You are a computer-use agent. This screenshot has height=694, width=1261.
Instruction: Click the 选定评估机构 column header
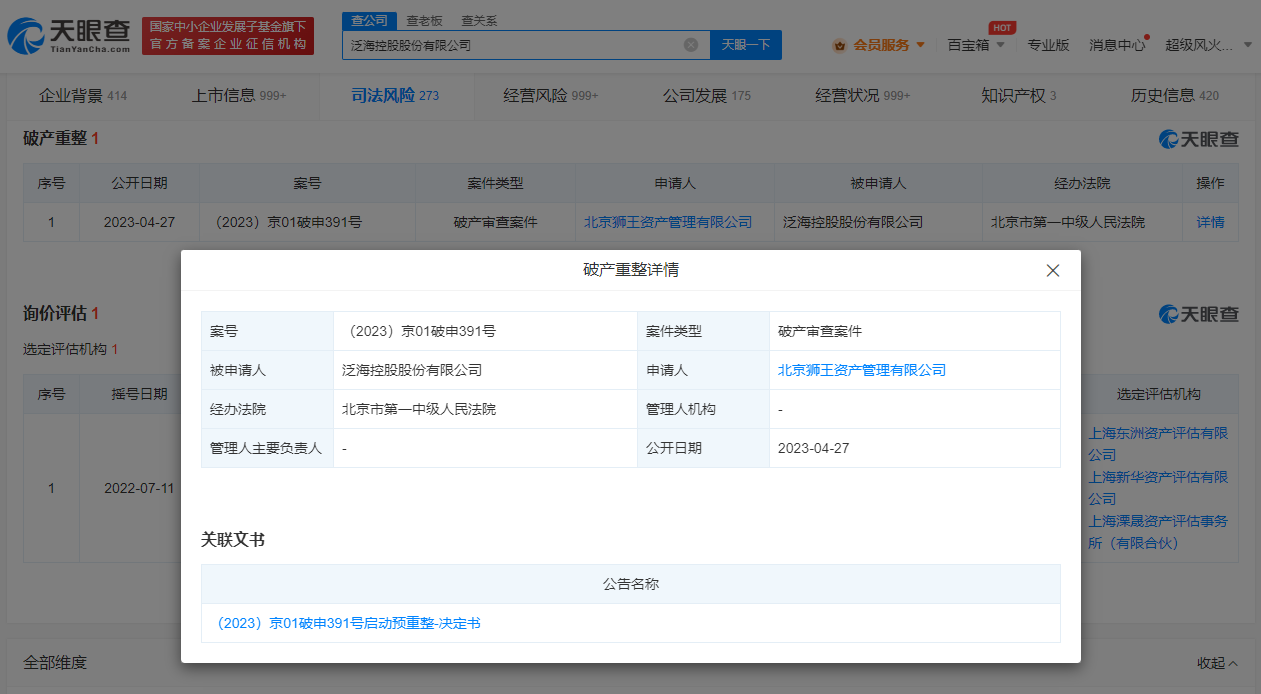[1158, 394]
